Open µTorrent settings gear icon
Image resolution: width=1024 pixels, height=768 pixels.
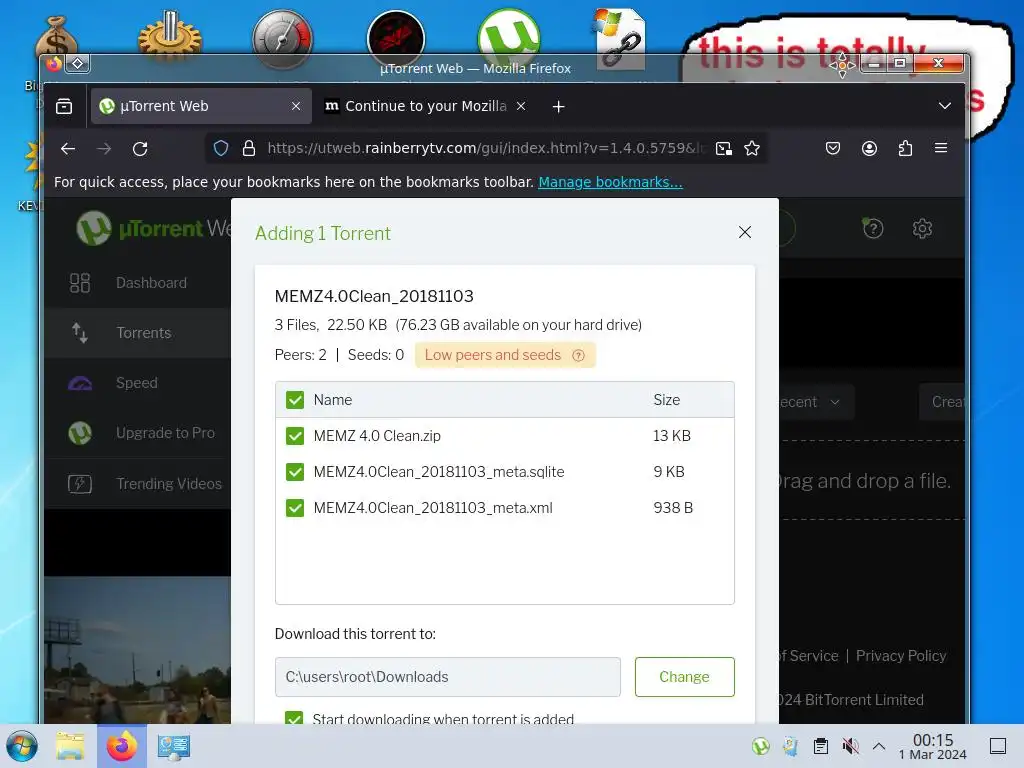(922, 229)
